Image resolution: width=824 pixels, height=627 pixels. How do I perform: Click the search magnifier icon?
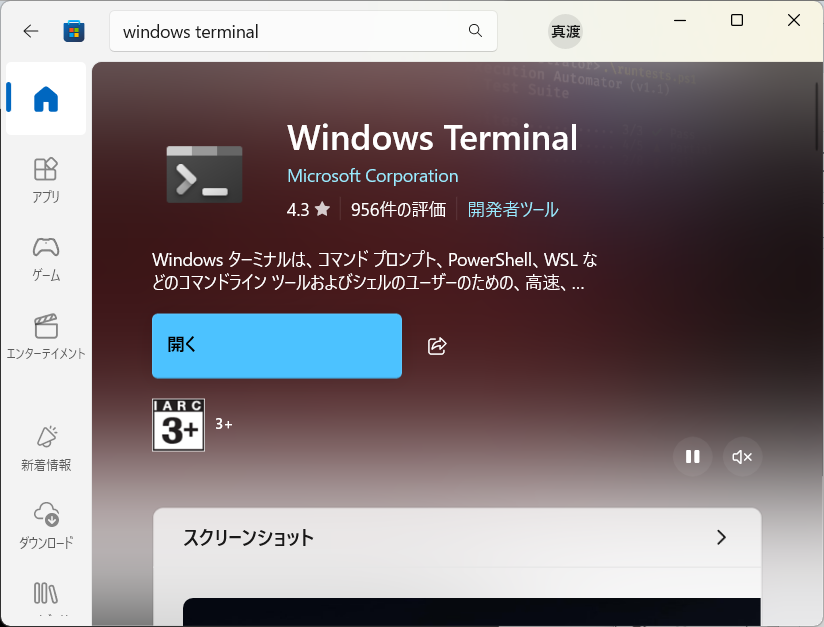point(475,31)
